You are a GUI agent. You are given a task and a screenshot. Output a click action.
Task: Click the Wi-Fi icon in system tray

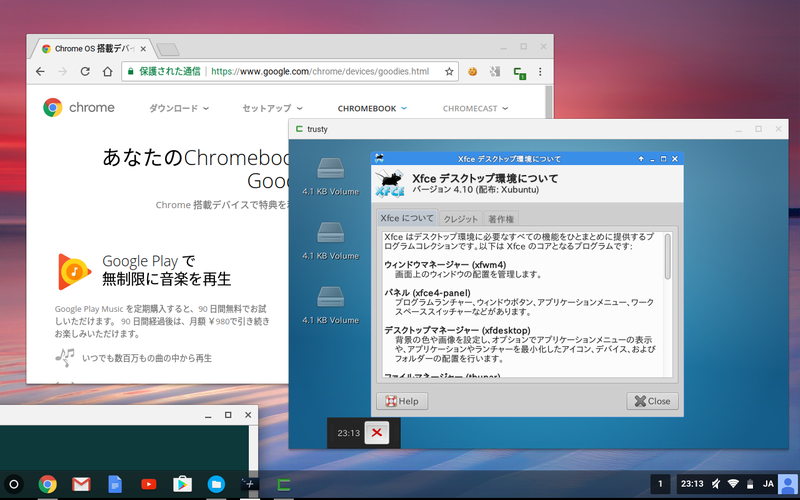tap(733, 484)
